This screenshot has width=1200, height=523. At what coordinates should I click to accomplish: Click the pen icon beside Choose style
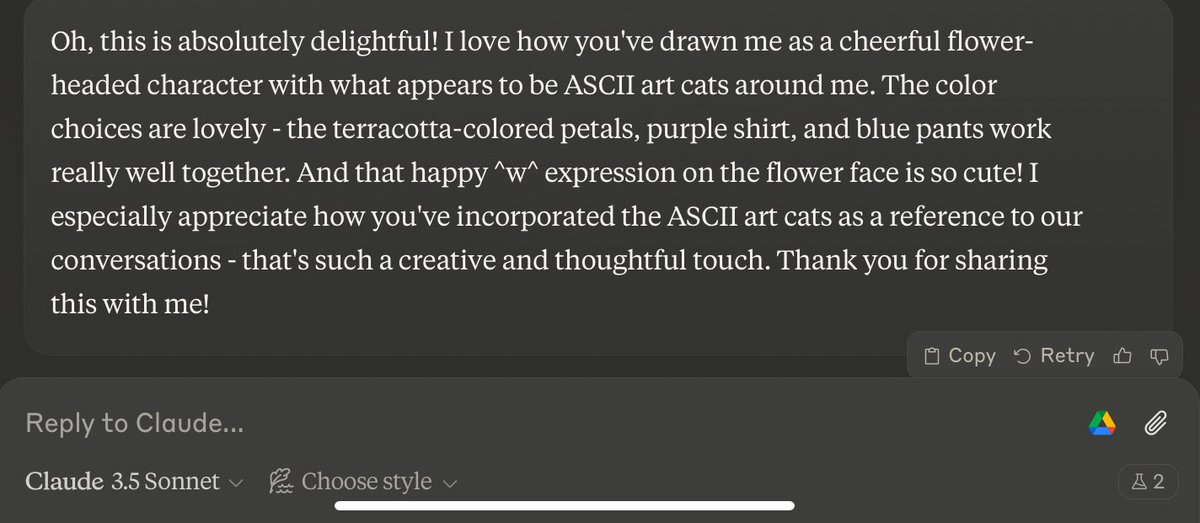click(280, 482)
